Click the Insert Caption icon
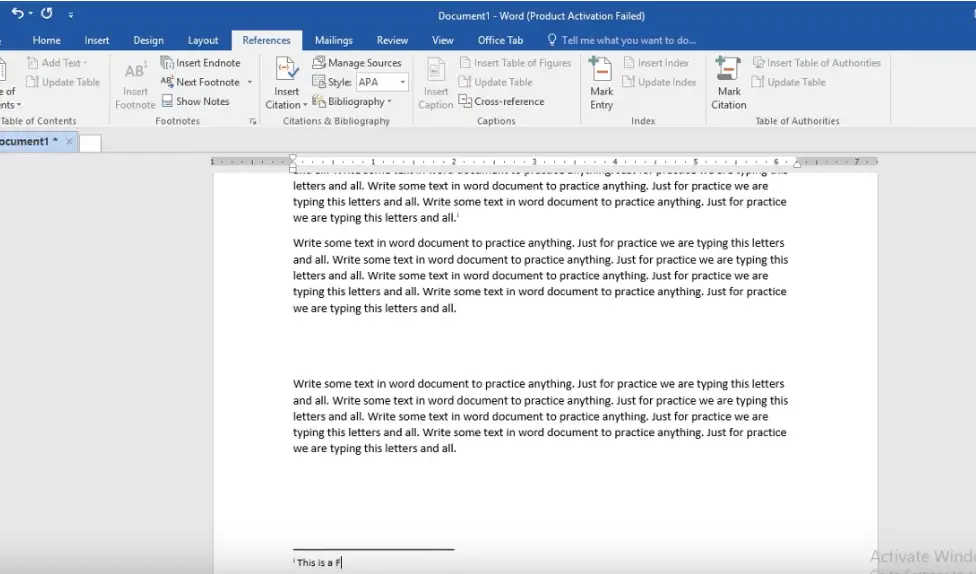This screenshot has width=976, height=574. tap(436, 70)
